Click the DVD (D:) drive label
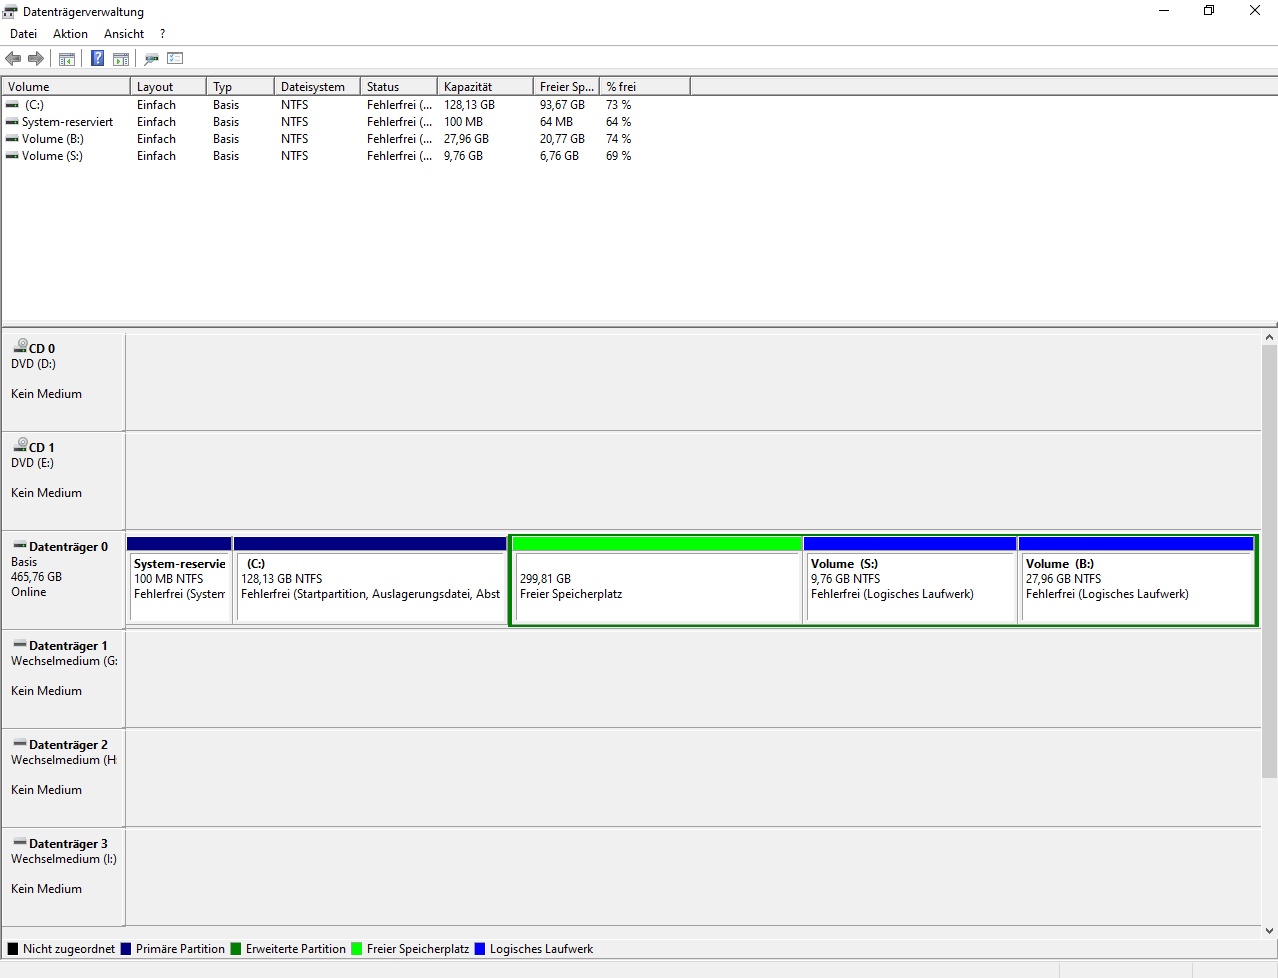Viewport: 1278px width, 978px height. click(x=33, y=364)
